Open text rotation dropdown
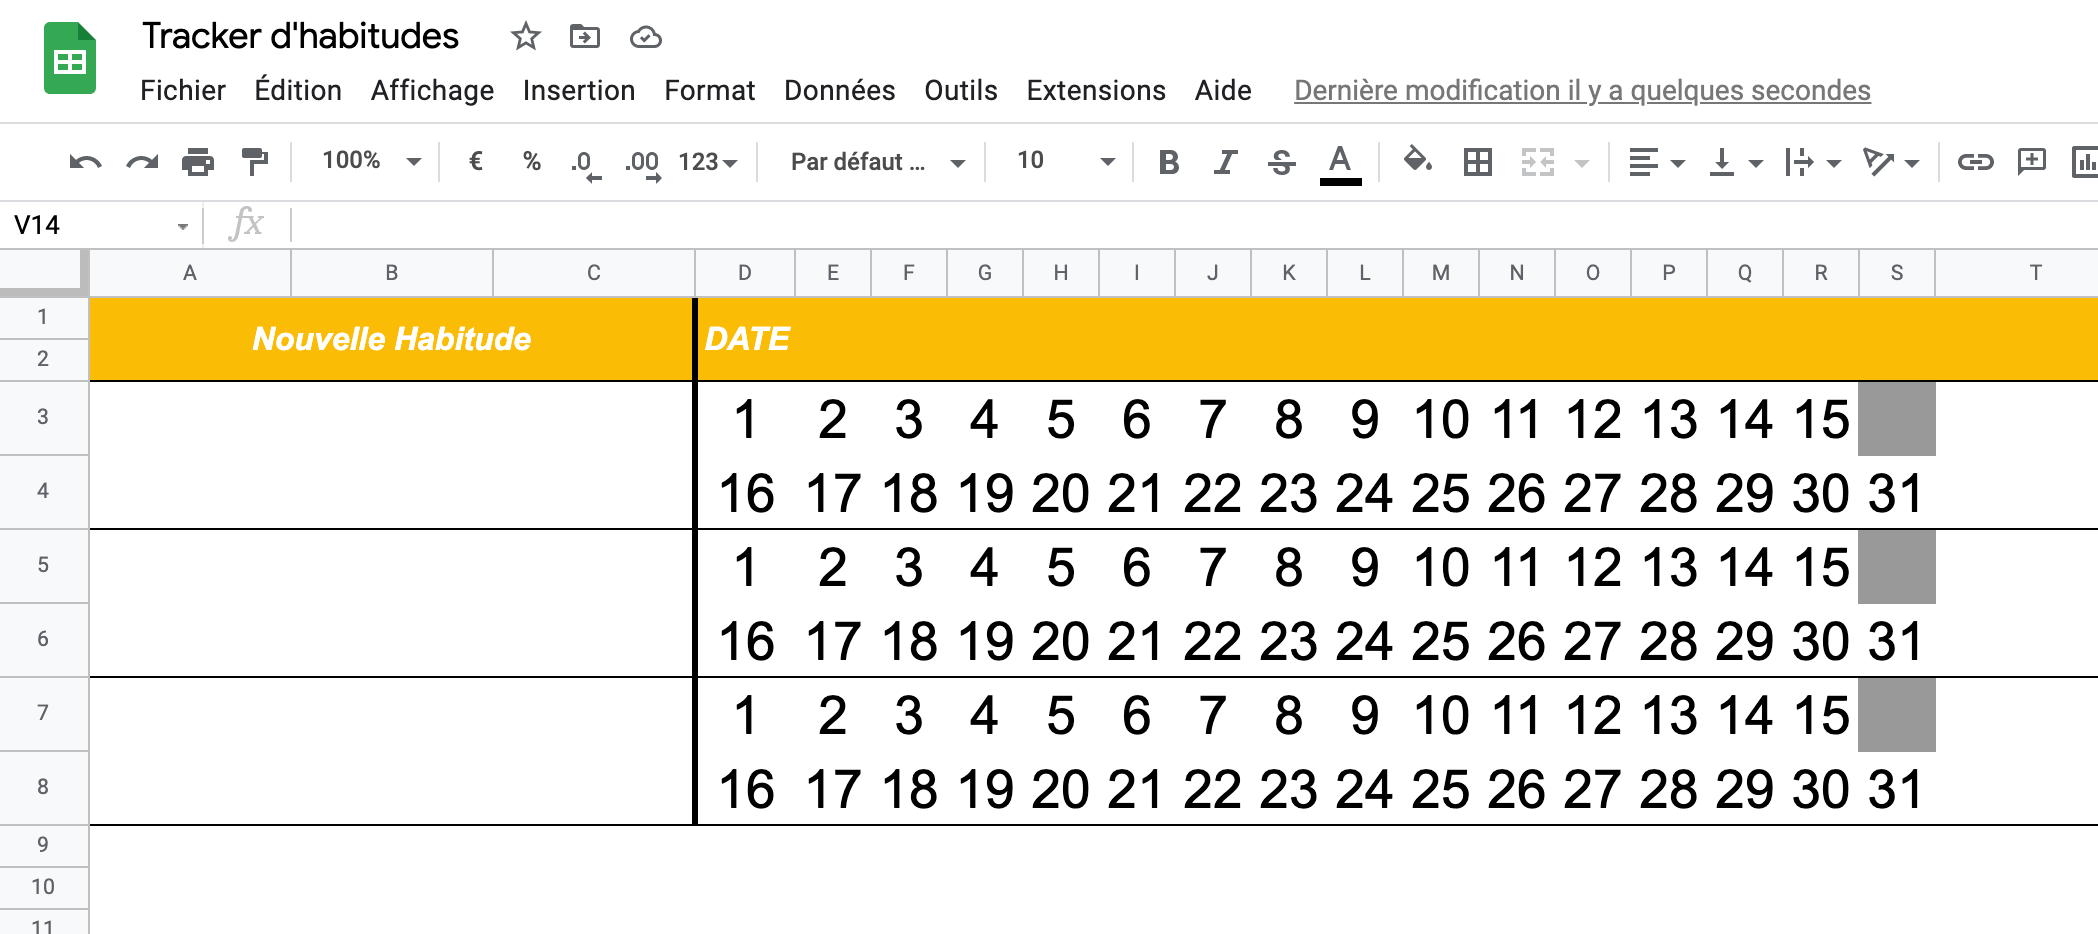 (1891, 162)
